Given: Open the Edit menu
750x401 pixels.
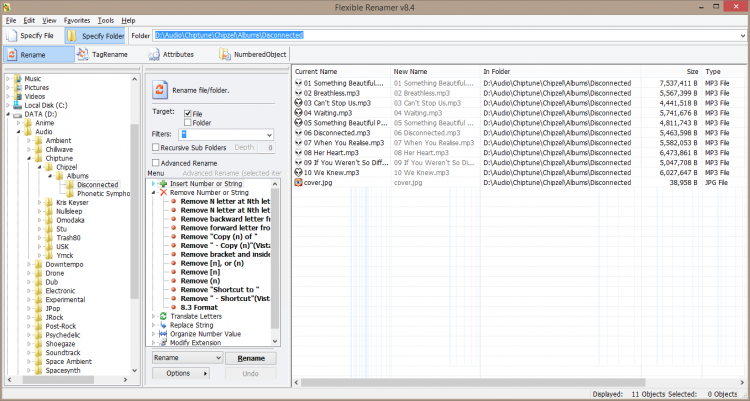Looking at the screenshot, I should coord(29,21).
